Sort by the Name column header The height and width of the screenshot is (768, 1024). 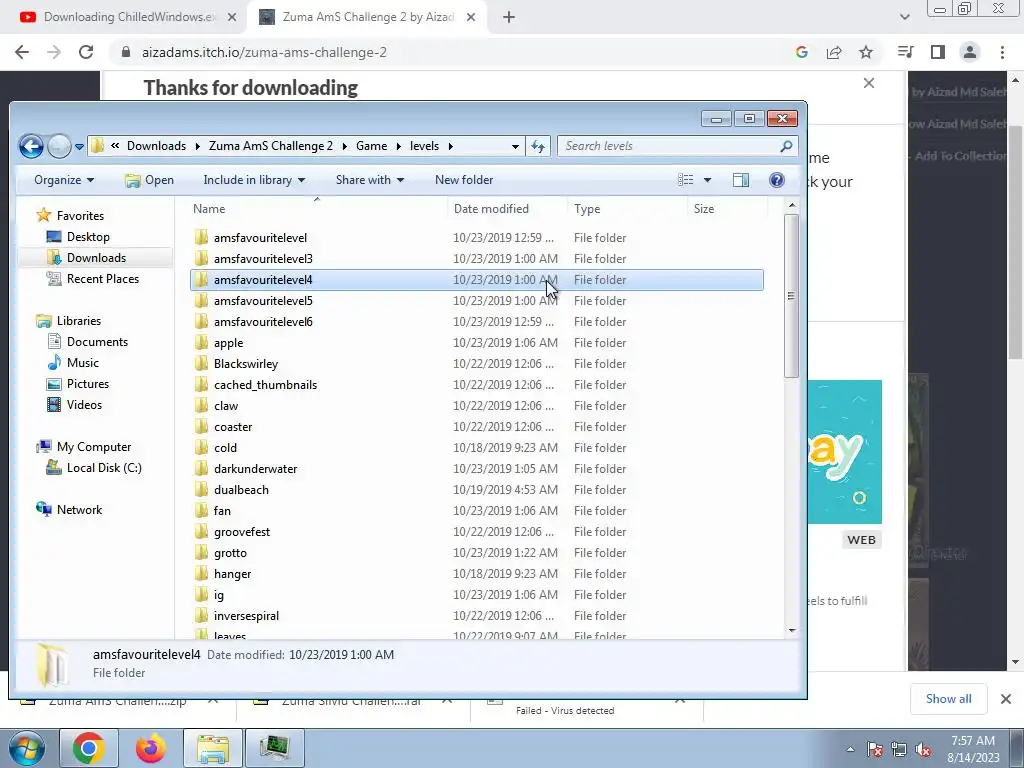(209, 209)
